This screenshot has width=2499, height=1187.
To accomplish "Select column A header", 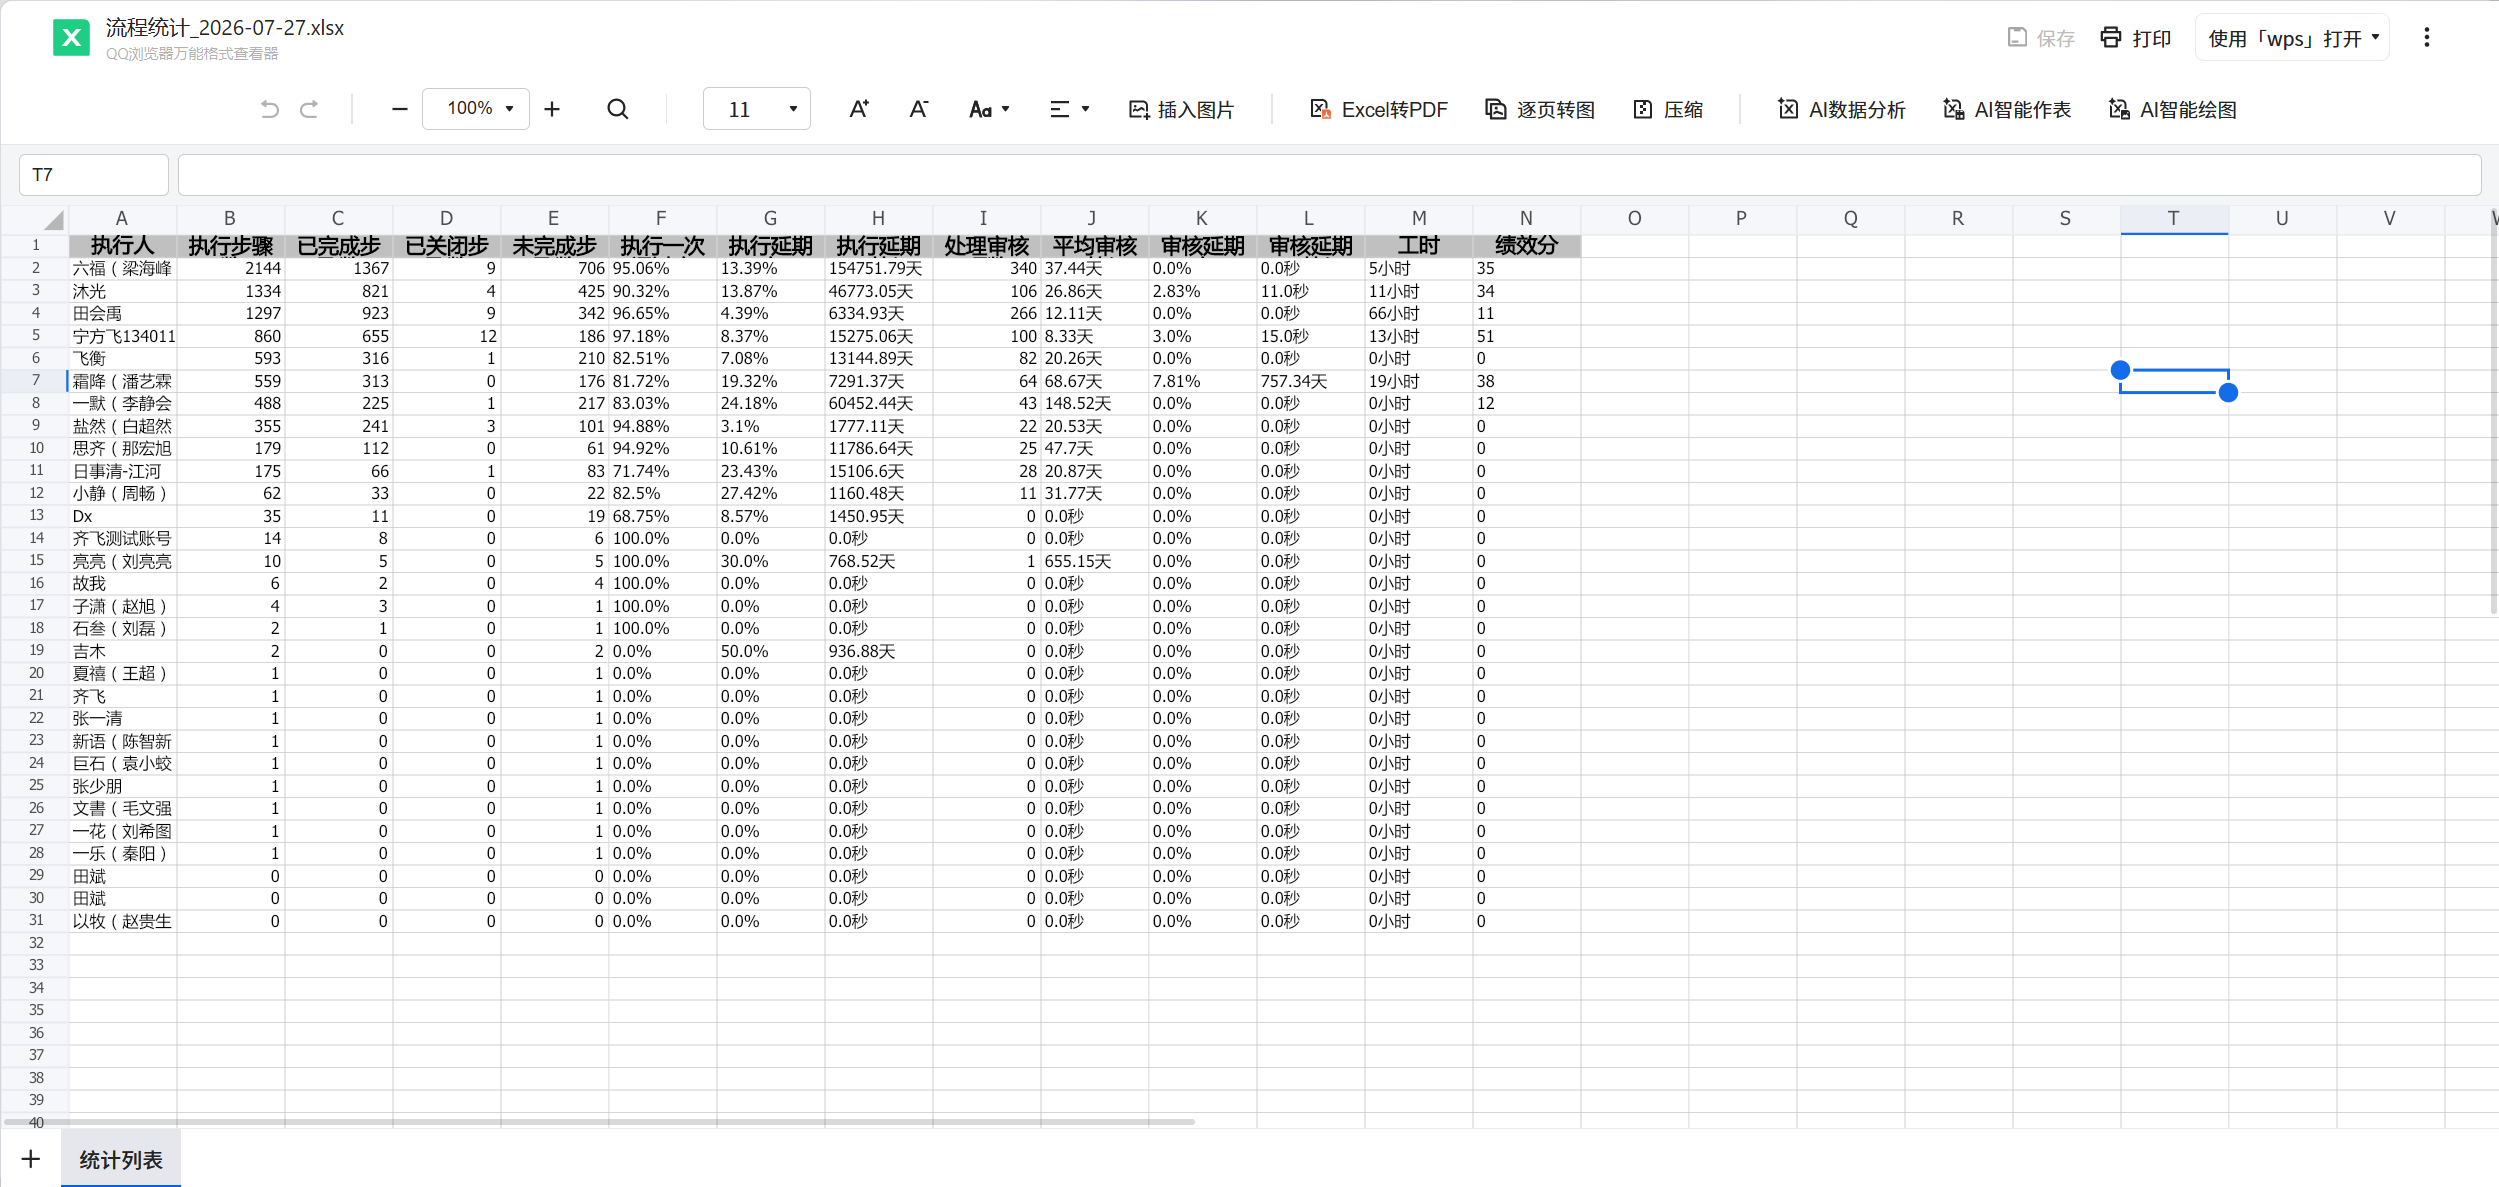I will coord(122,219).
